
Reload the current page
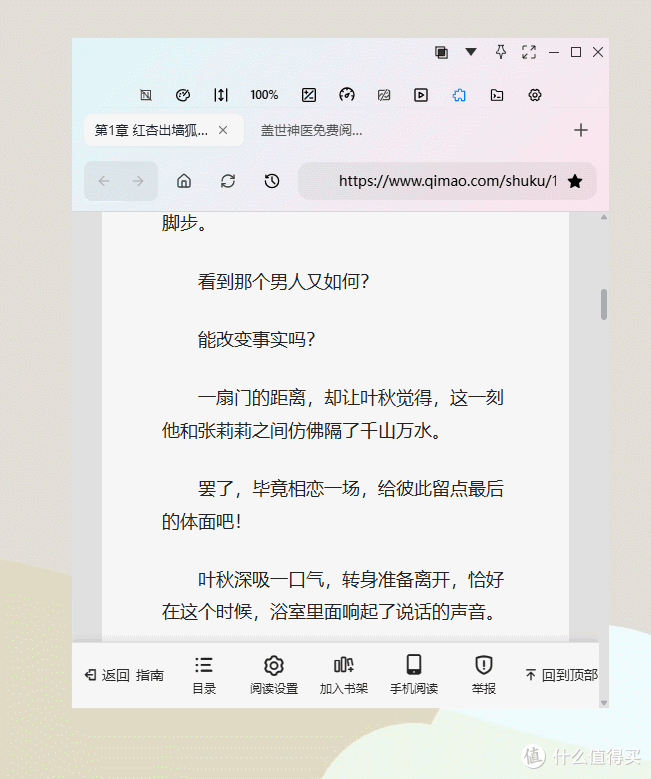click(x=228, y=181)
